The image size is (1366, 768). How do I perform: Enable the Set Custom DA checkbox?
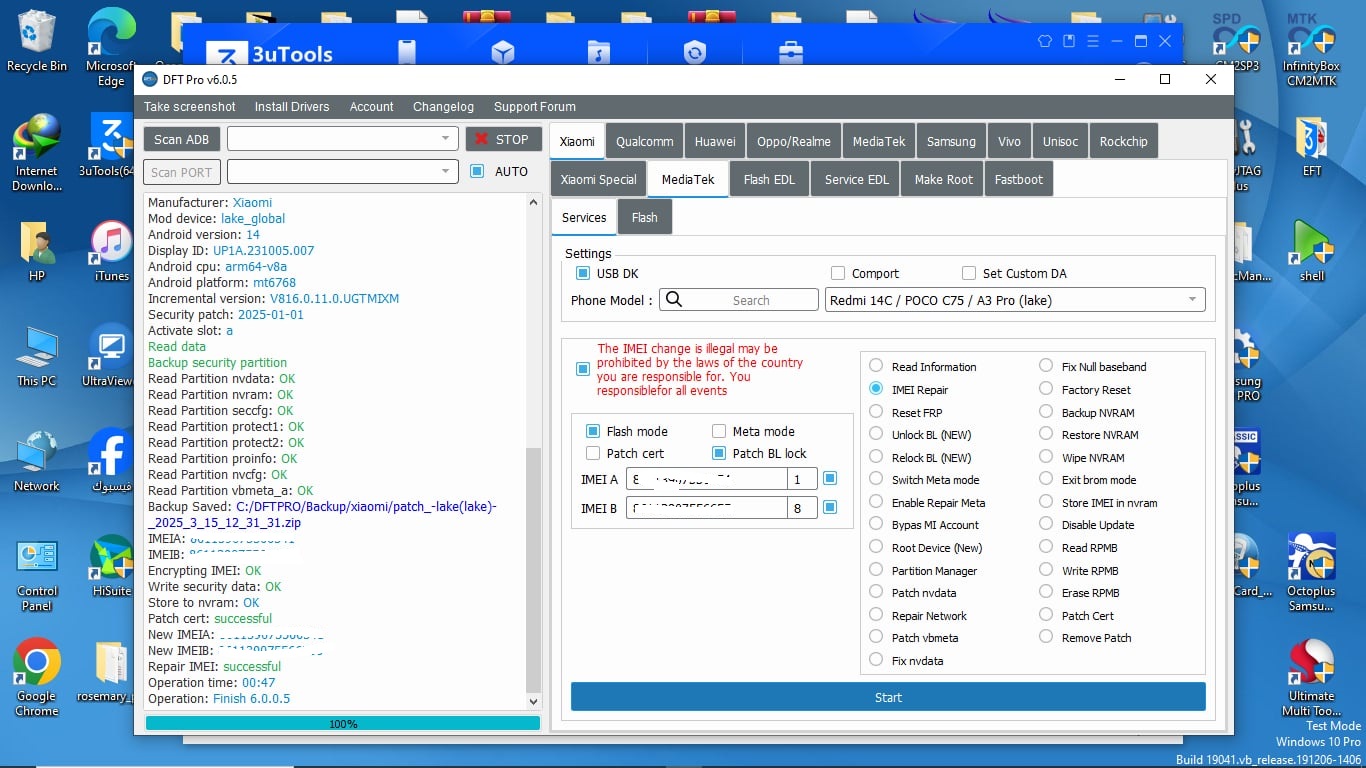click(968, 273)
